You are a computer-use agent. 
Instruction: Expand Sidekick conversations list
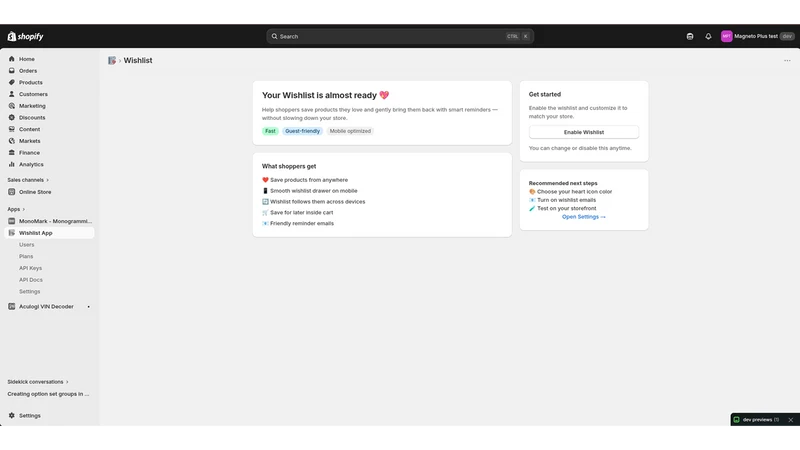(x=38, y=382)
